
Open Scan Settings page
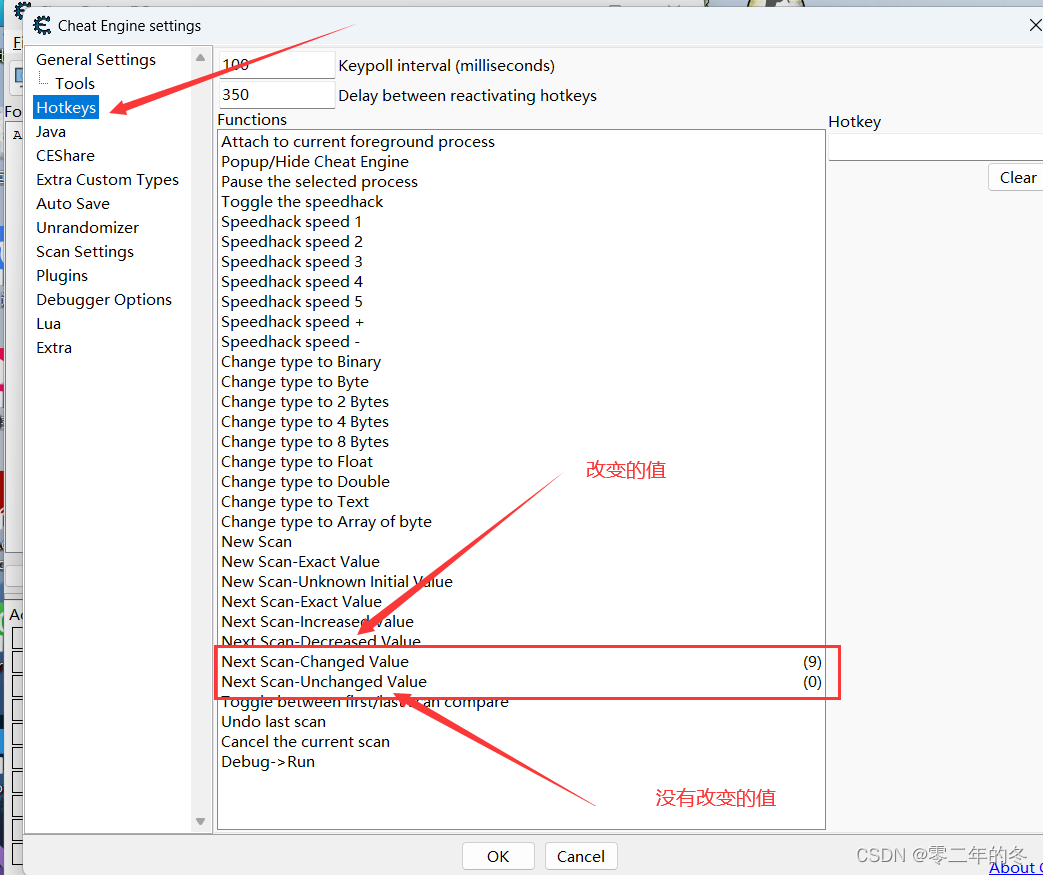[x=84, y=251]
